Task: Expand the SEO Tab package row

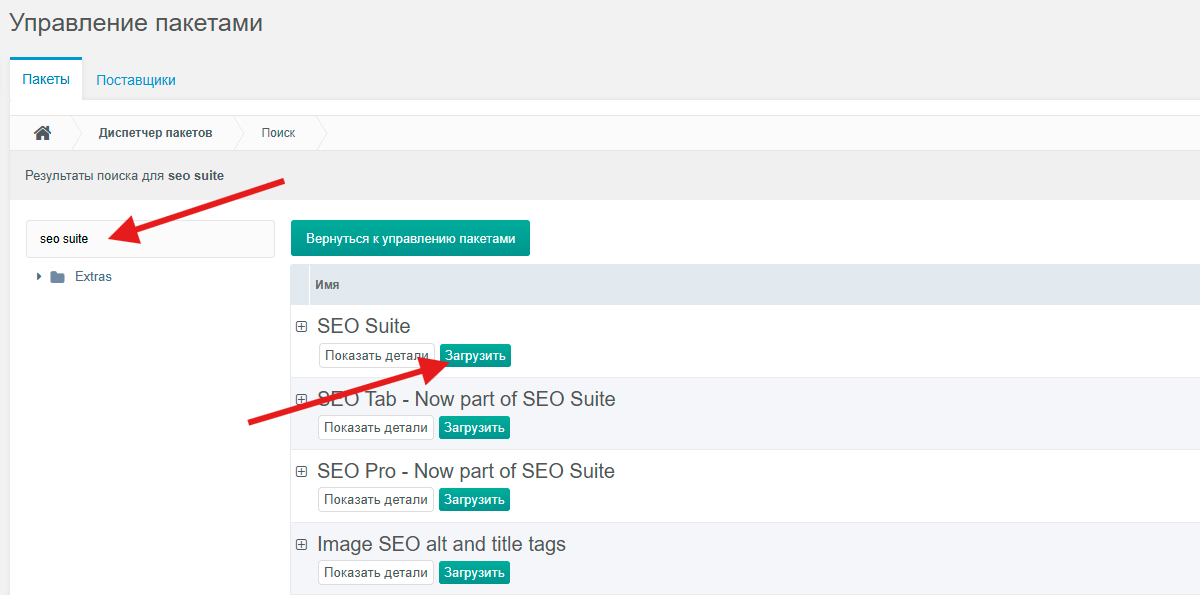Action: pos(301,399)
